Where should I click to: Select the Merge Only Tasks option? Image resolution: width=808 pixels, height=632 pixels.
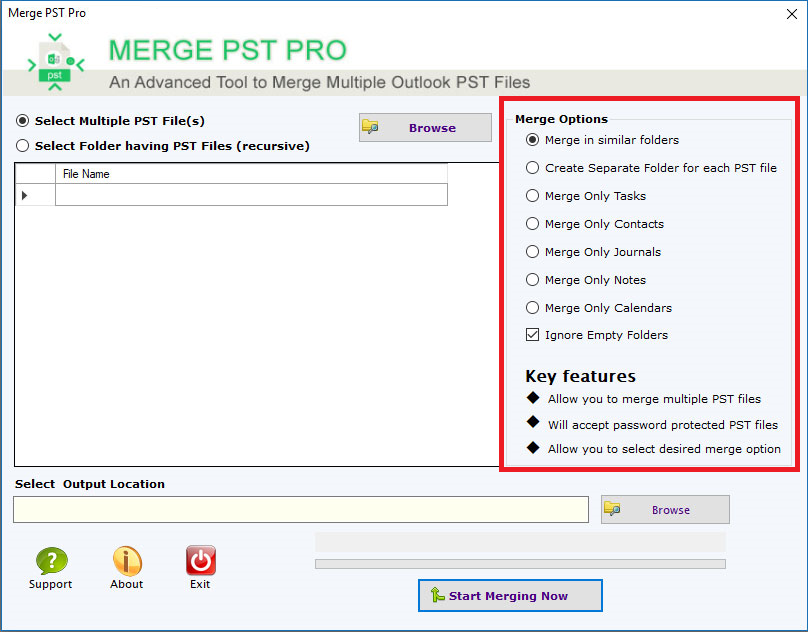pos(532,195)
